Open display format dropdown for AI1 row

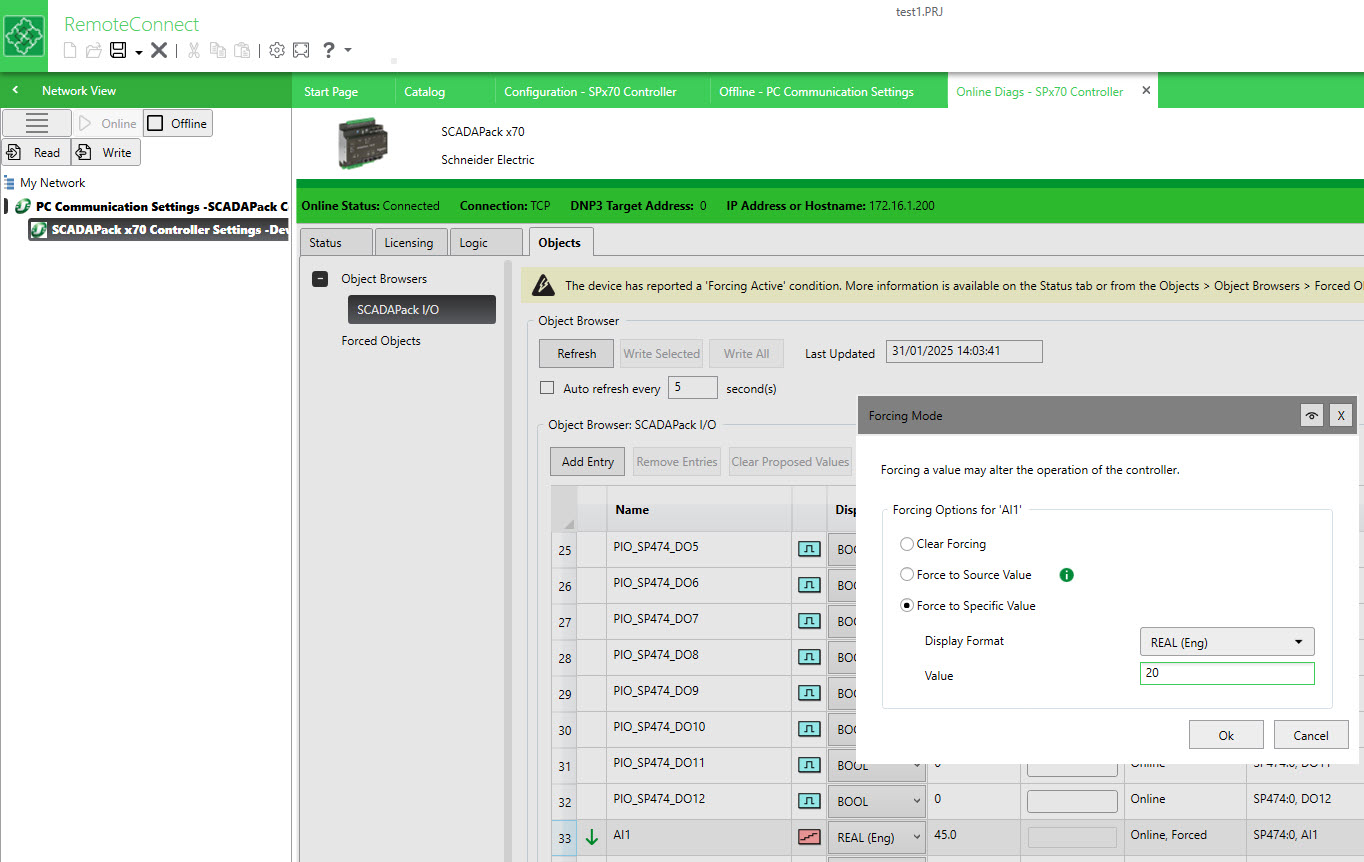[x=877, y=837]
